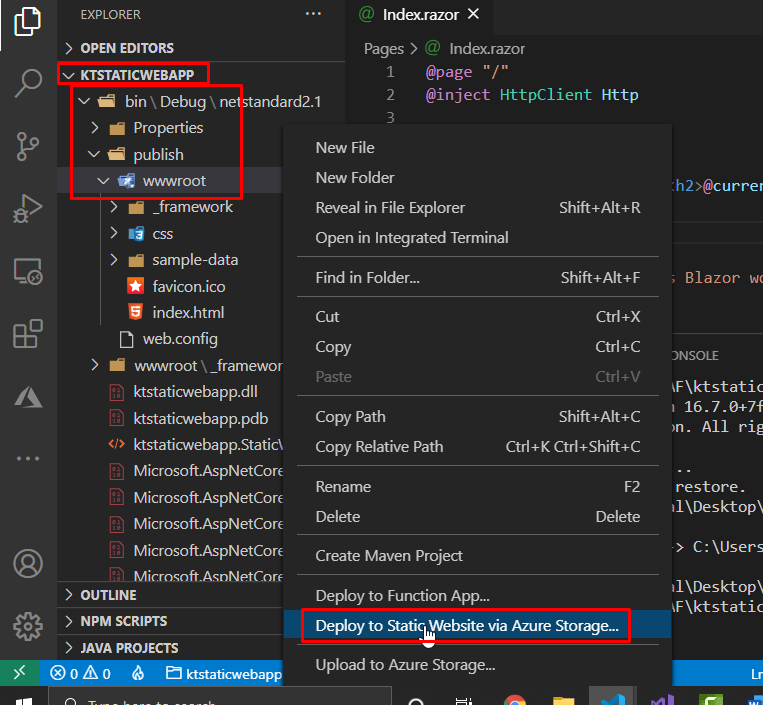Select ktstaticwebapp.dll file
763x705 pixels.
point(195,392)
